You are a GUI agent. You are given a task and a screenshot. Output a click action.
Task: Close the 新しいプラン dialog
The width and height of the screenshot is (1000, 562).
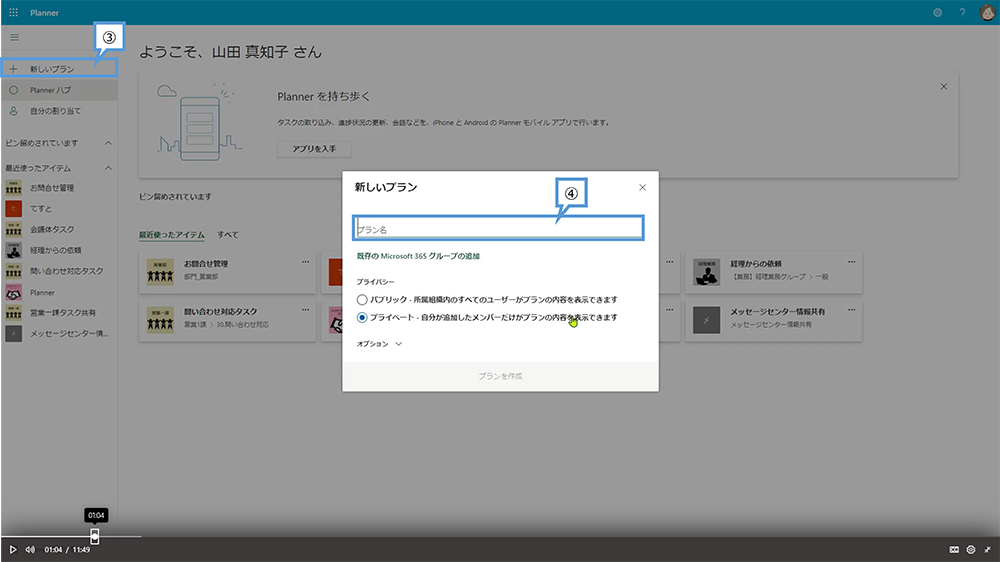pos(642,188)
